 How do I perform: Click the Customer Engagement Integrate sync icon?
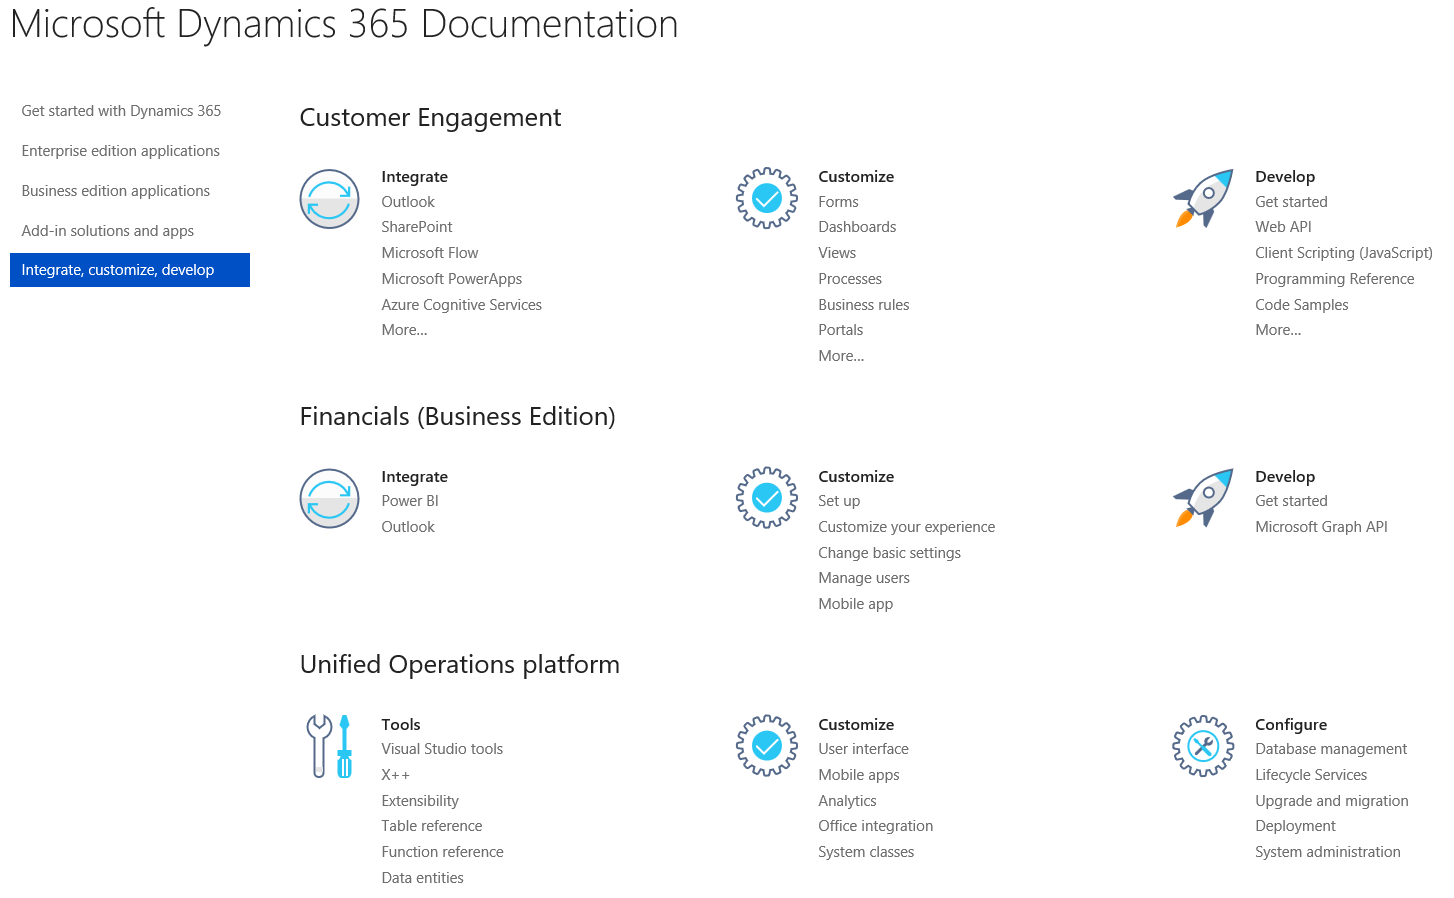[329, 199]
